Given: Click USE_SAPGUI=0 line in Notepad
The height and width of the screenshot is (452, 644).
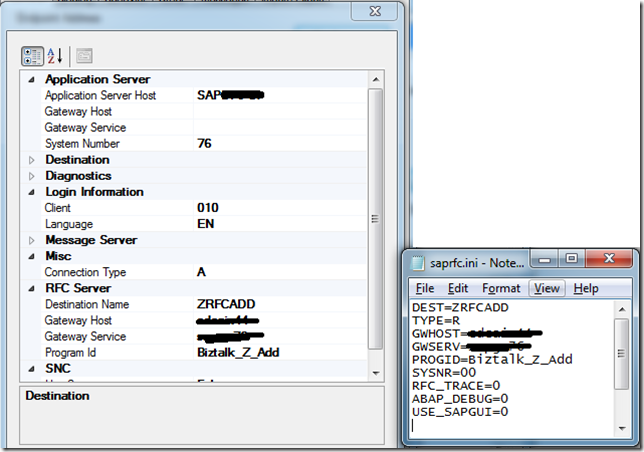Looking at the screenshot, I should [x=460, y=412].
